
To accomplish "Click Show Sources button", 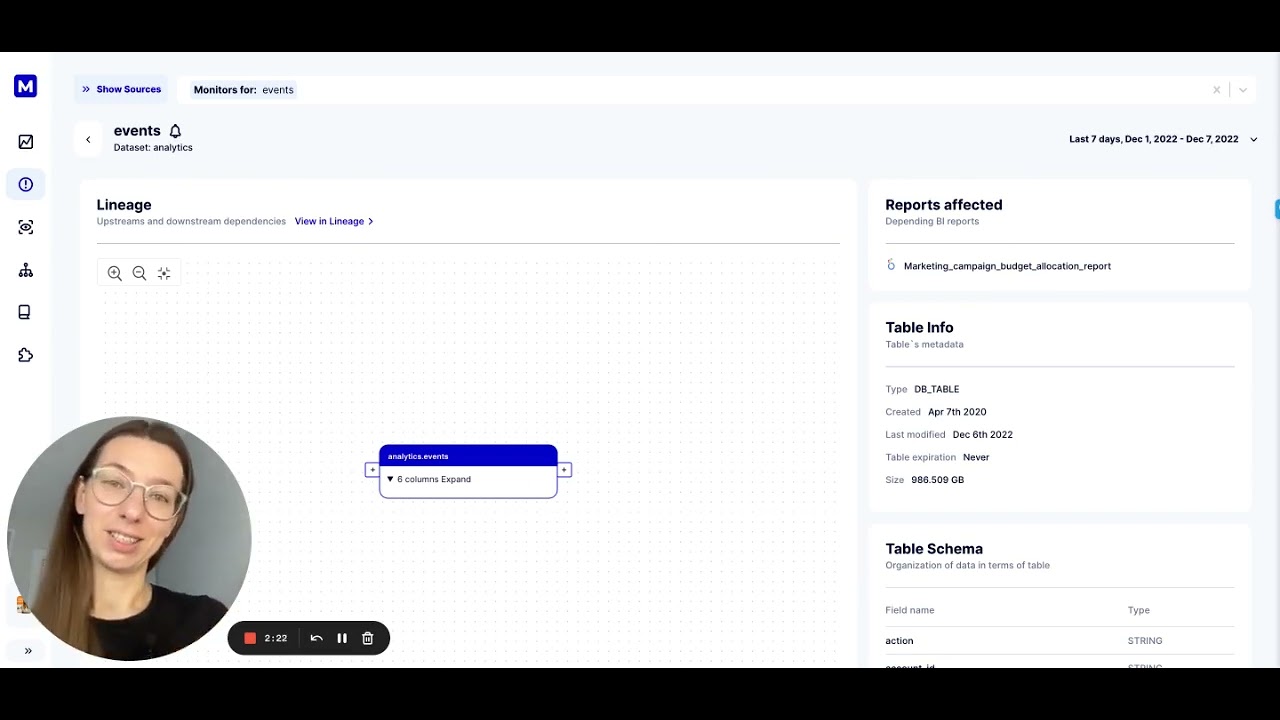I will pos(121,89).
